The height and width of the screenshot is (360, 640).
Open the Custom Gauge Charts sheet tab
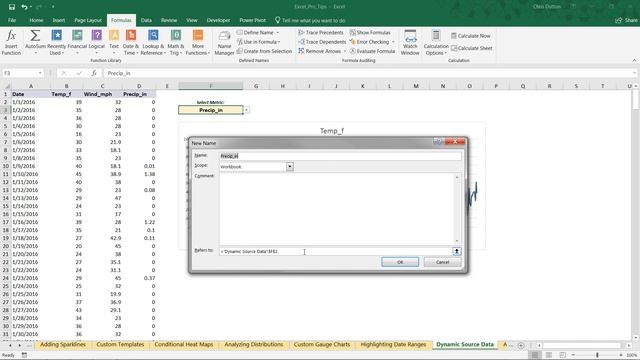pos(322,344)
